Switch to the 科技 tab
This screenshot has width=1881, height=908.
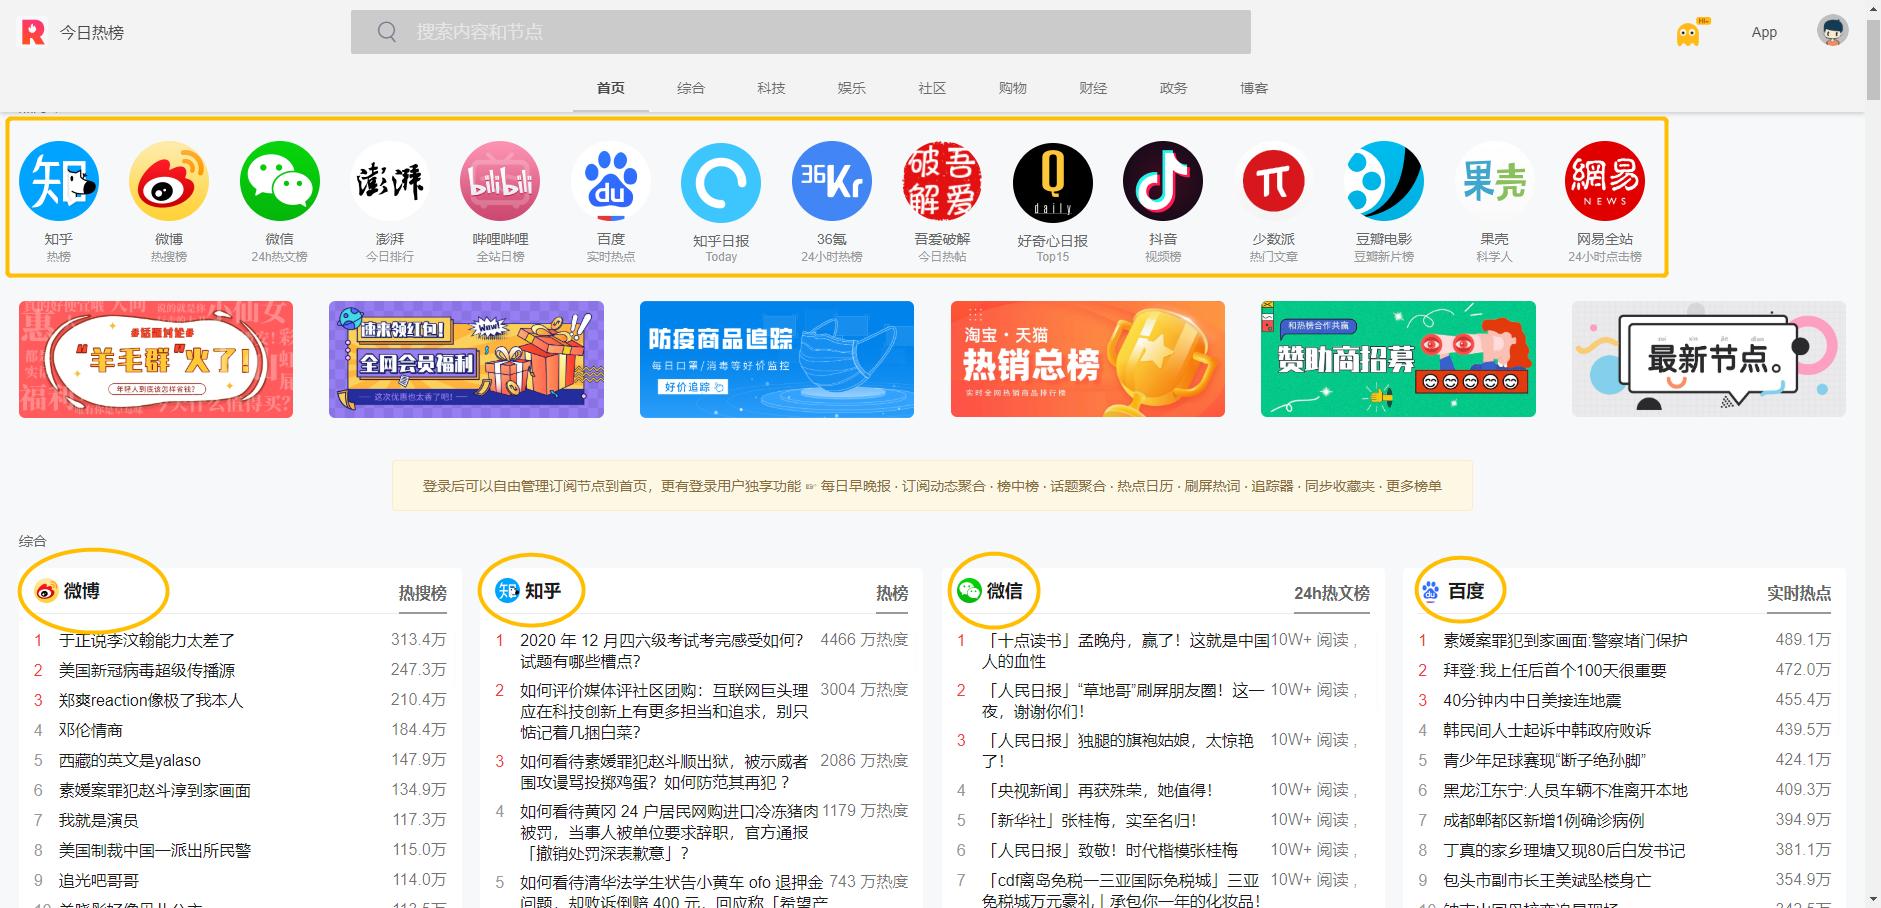click(769, 88)
